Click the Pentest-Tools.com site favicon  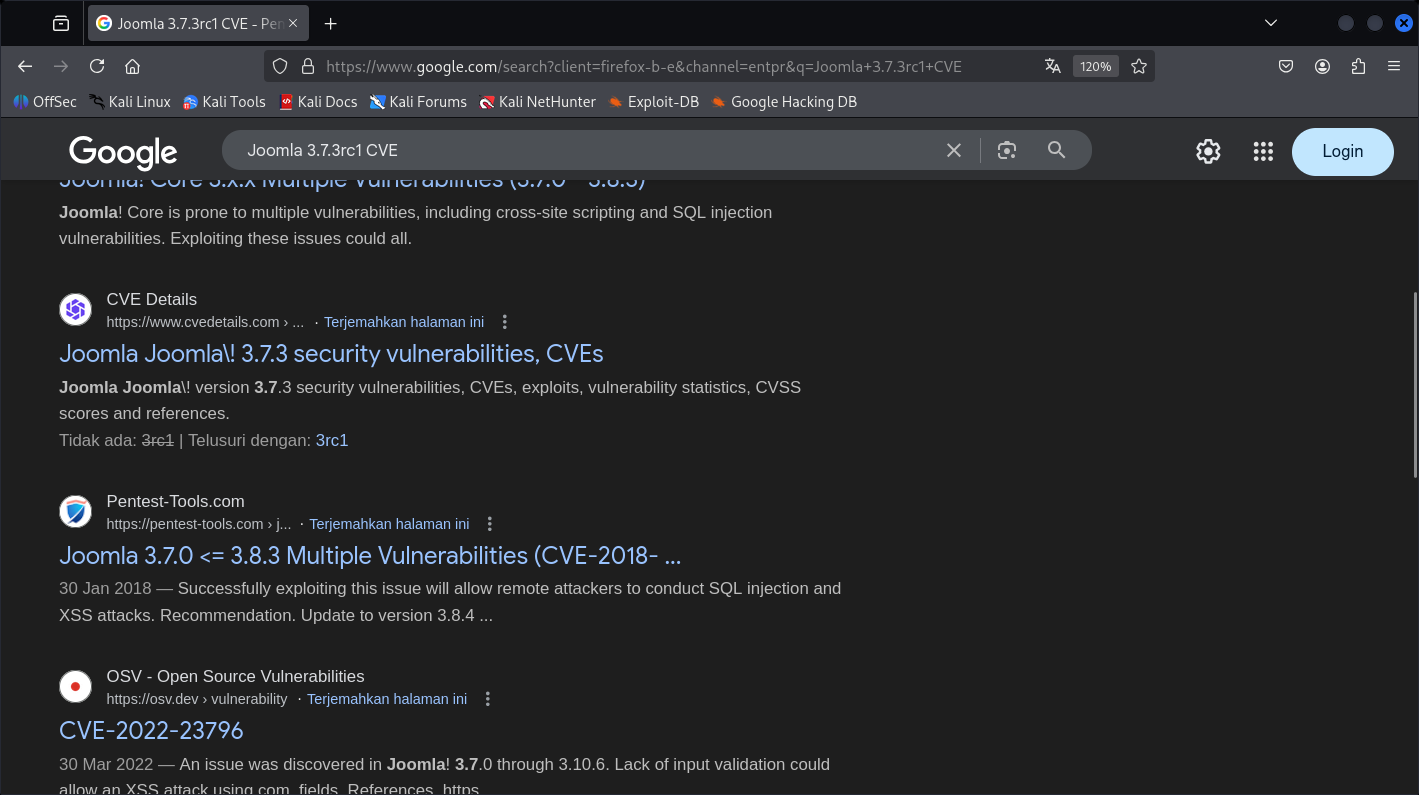point(75,512)
